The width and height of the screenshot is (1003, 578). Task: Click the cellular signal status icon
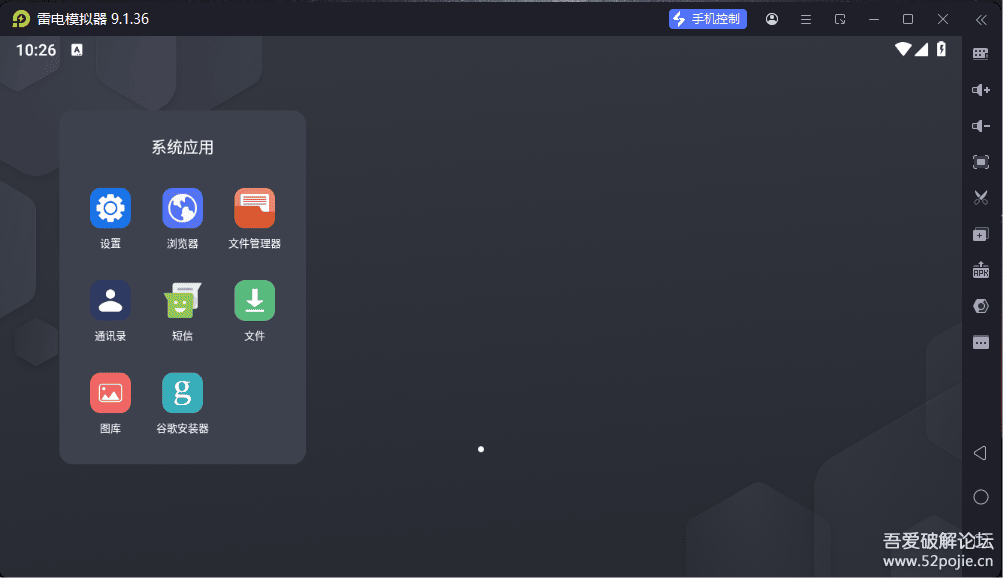click(x=921, y=49)
